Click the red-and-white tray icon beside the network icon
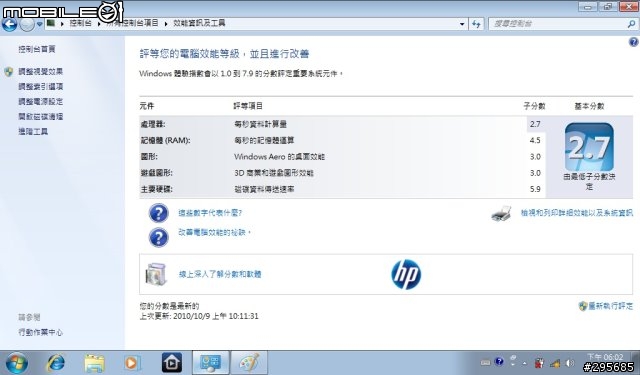This screenshot has height=375, width=640. tap(540, 363)
